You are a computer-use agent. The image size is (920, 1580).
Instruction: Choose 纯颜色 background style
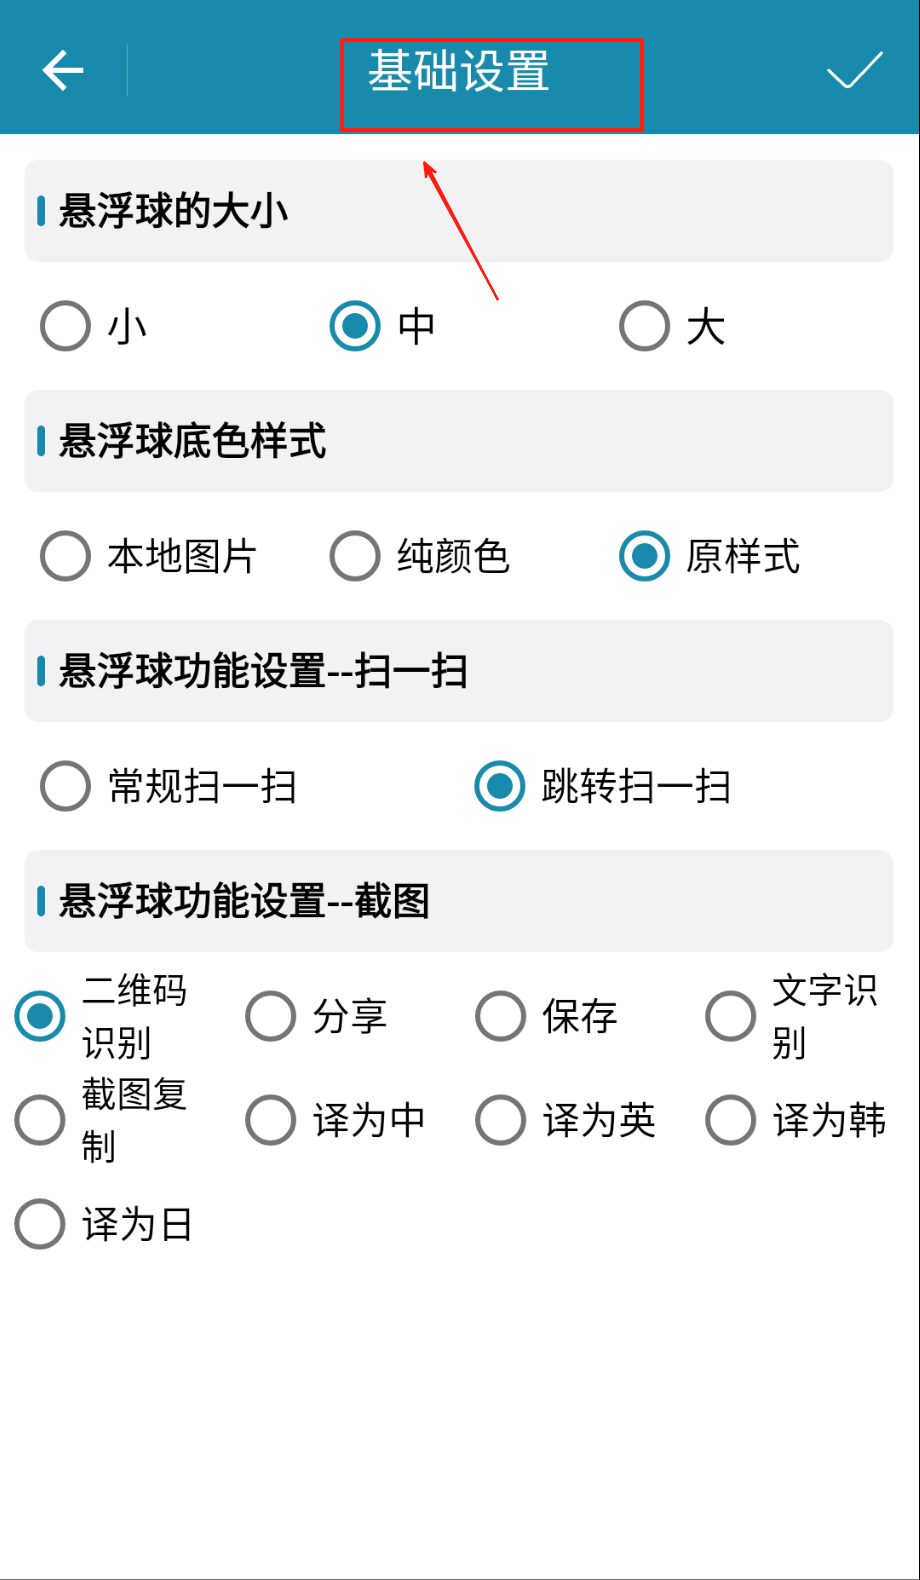[x=355, y=556]
